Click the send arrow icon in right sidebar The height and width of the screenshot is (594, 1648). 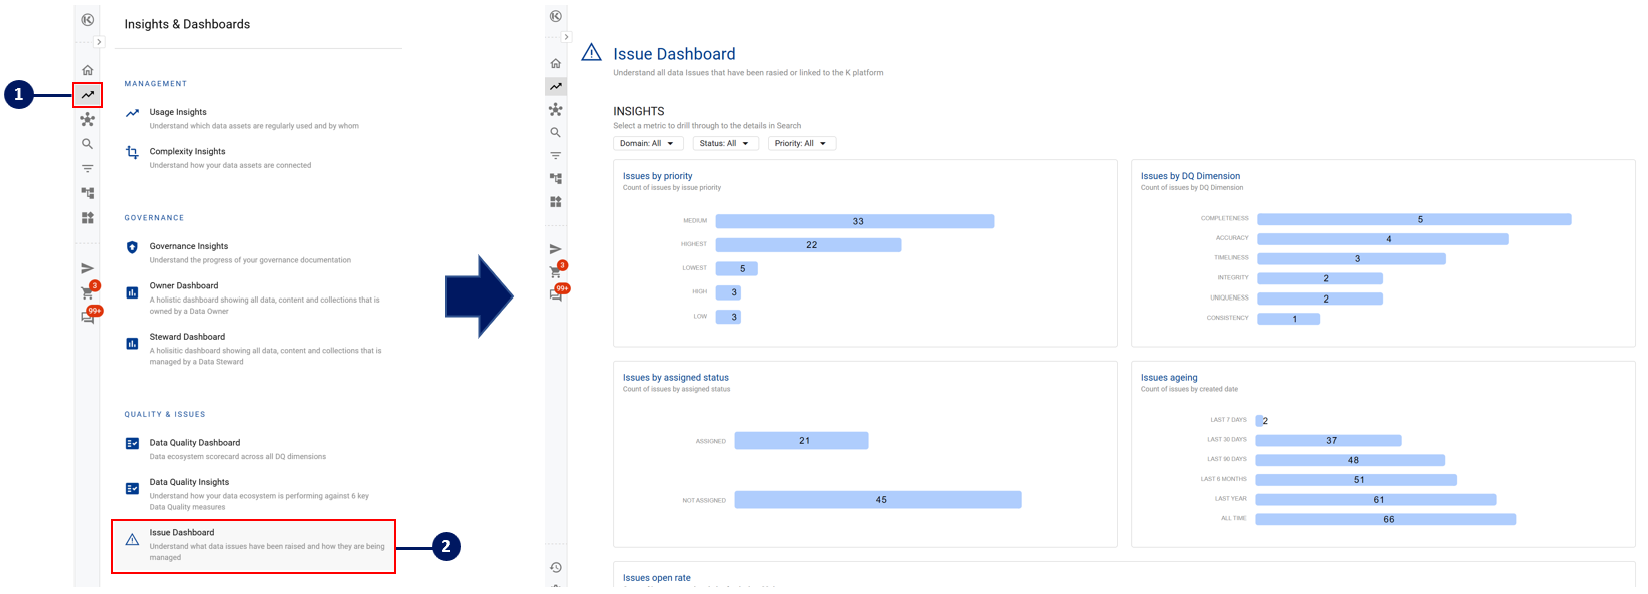pyautogui.click(x=556, y=249)
